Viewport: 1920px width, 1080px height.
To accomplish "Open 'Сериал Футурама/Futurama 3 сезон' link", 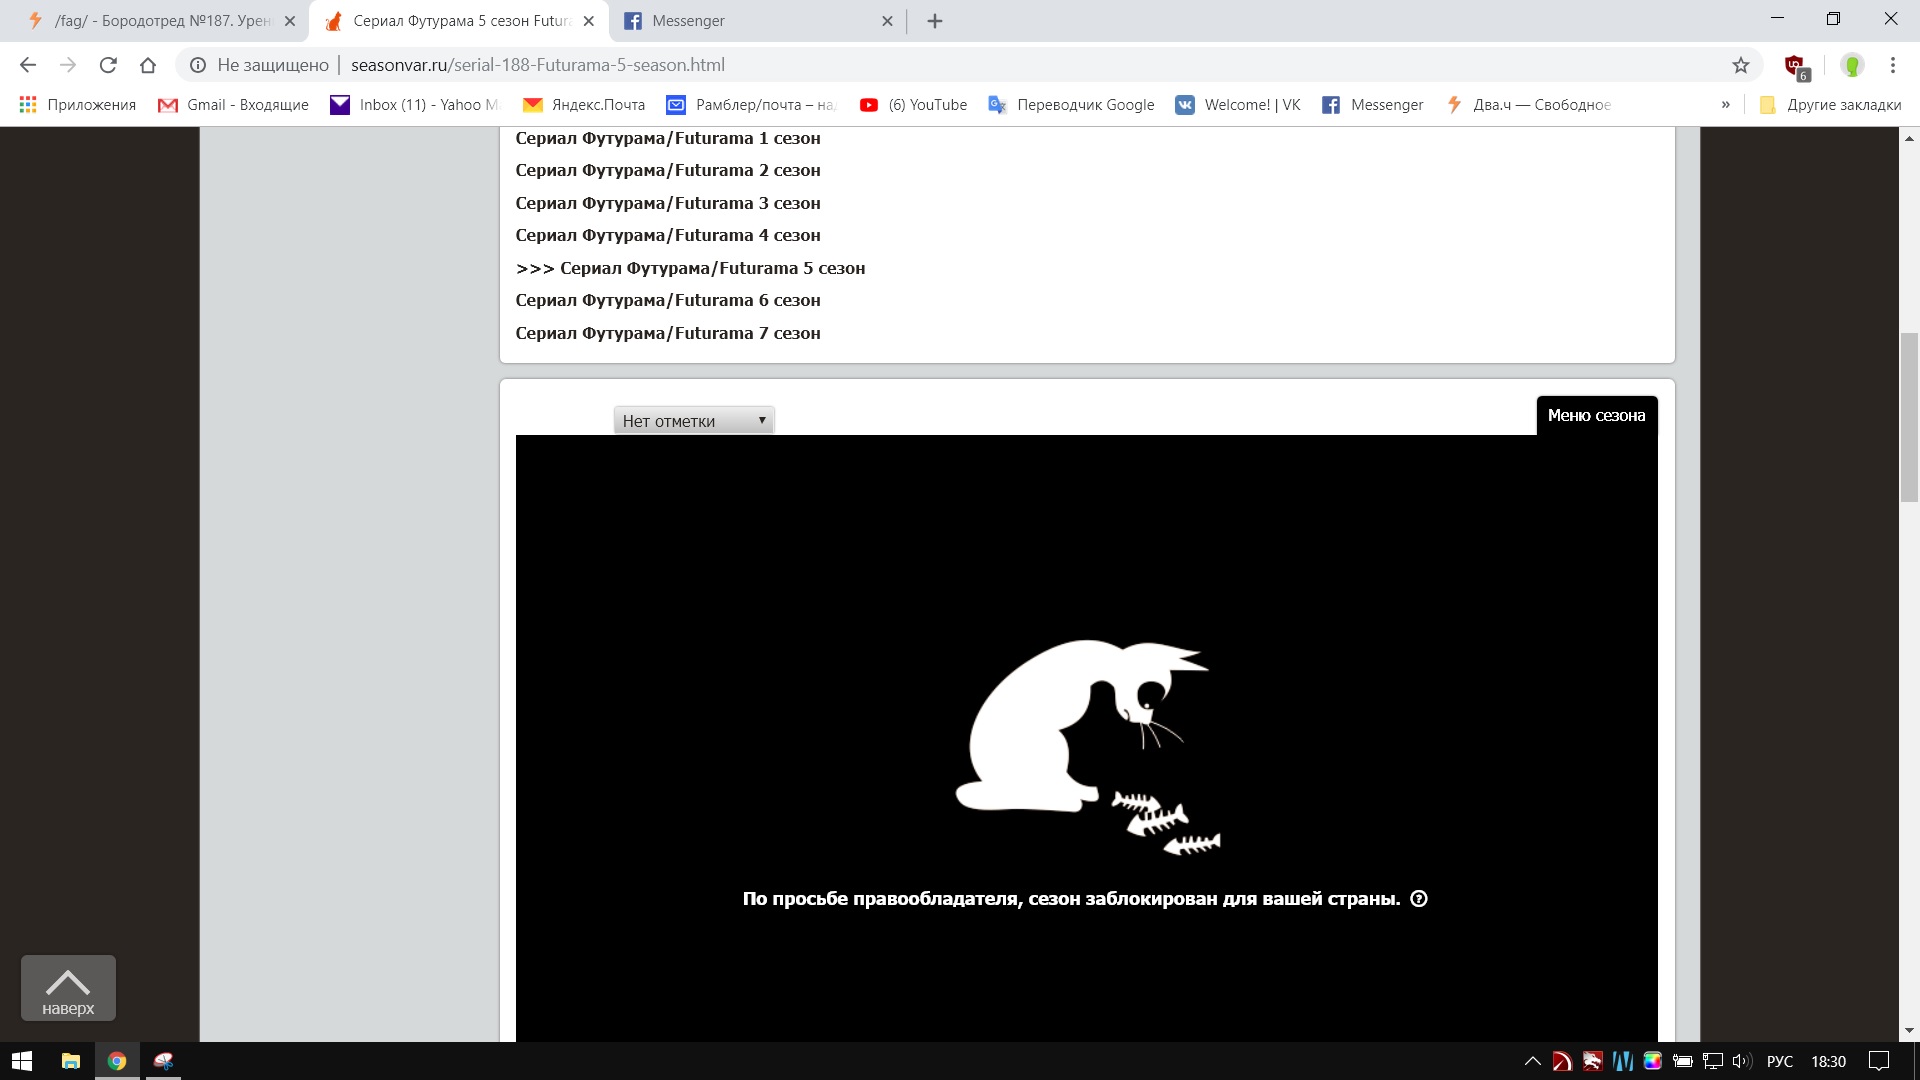I will point(668,203).
